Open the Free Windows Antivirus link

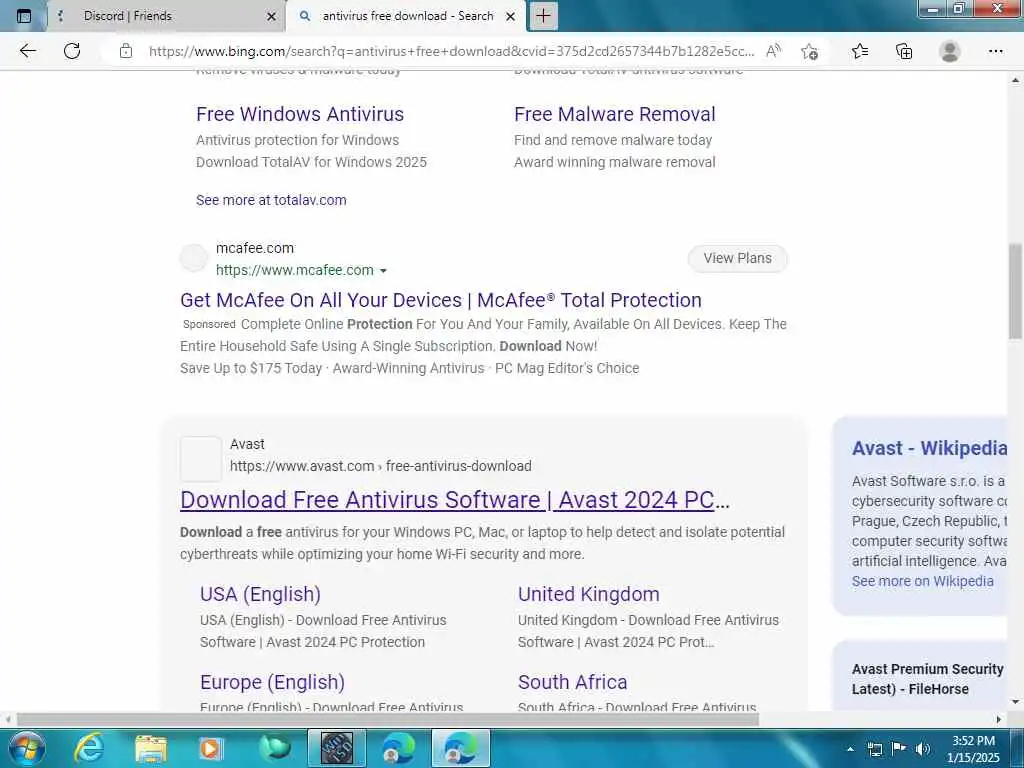300,114
